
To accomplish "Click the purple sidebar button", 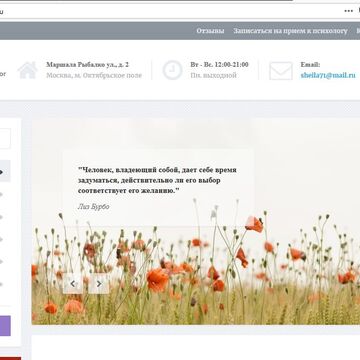I will (x=5, y=326).
